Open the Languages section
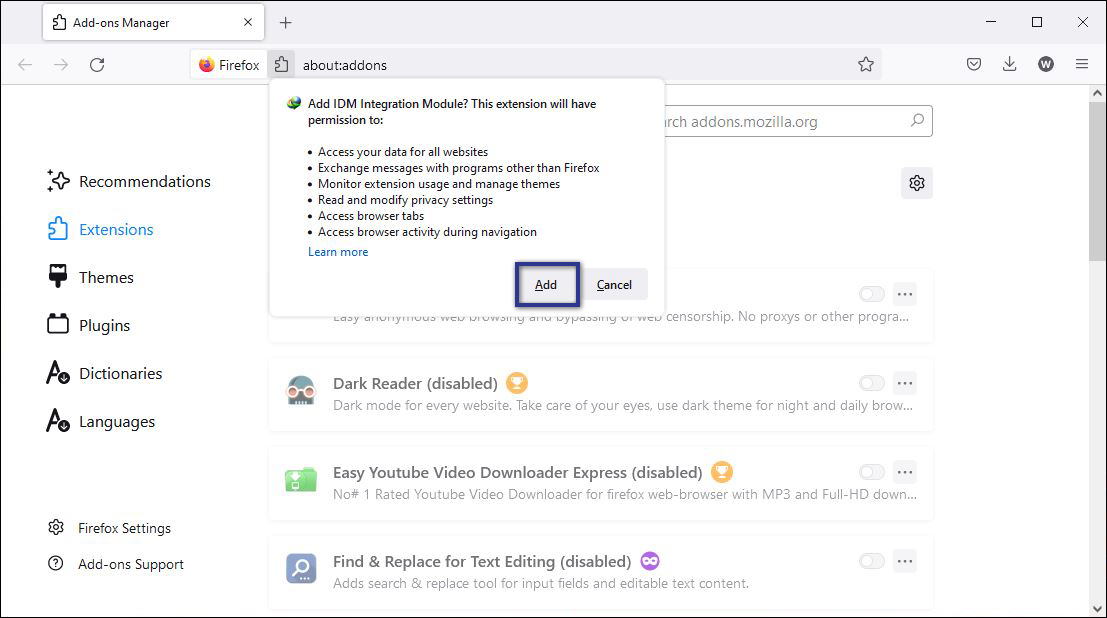1107x618 pixels. [117, 421]
